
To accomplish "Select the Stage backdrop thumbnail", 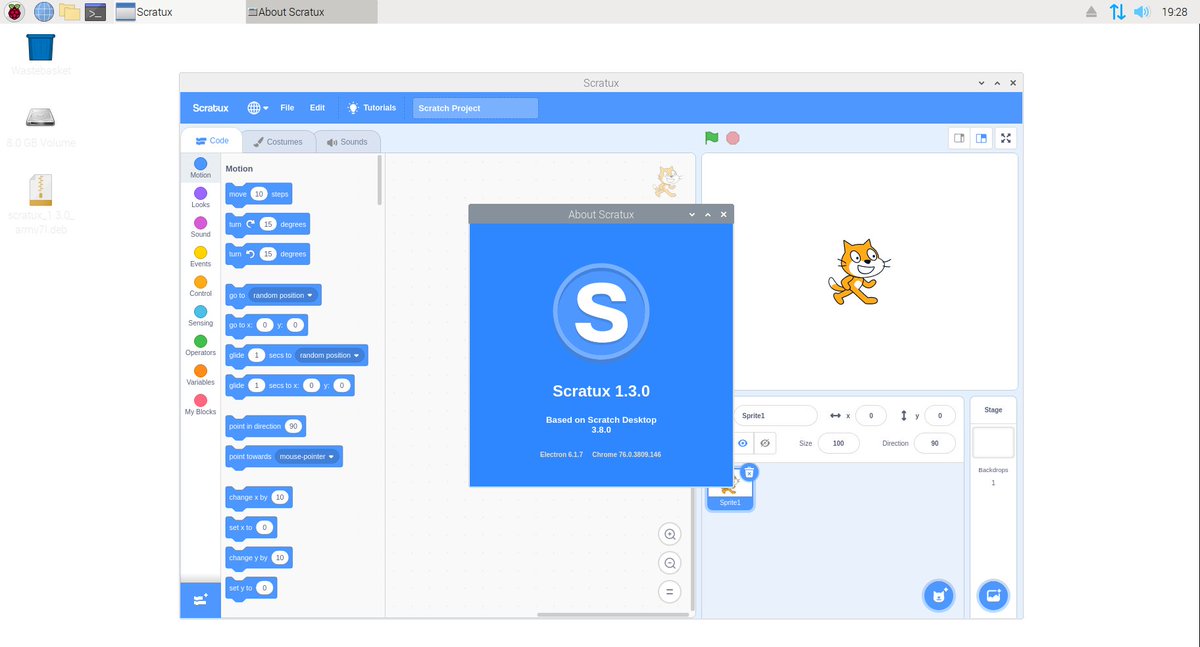I will (993, 442).
